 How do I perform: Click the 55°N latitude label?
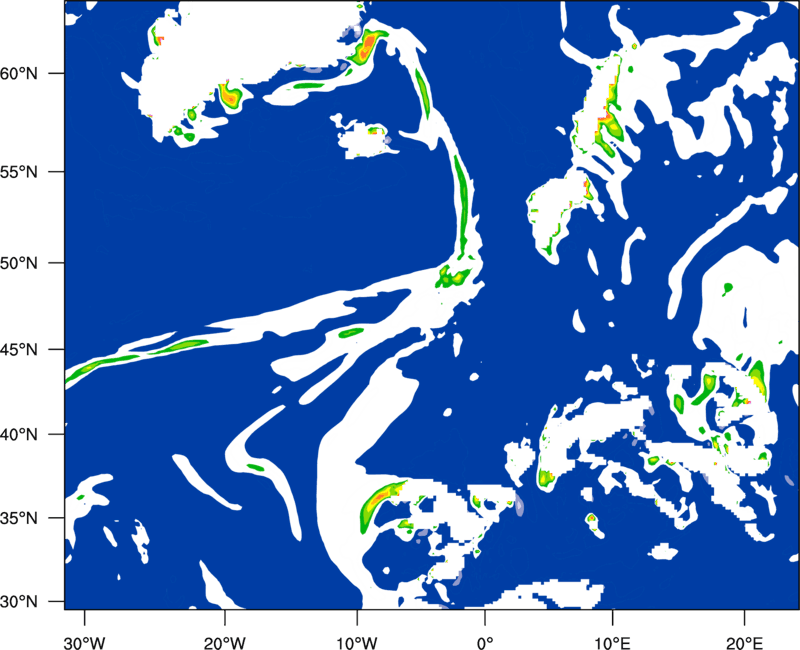click(x=19, y=172)
